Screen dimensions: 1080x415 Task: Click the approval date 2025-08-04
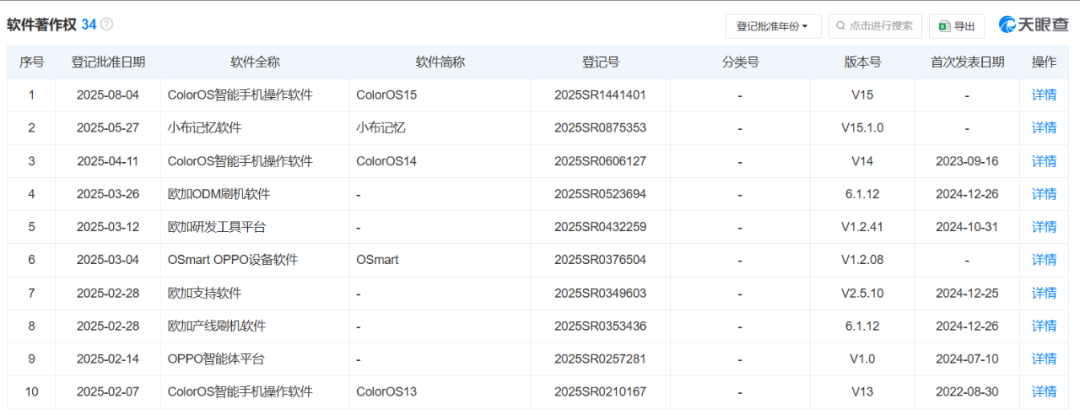(108, 95)
